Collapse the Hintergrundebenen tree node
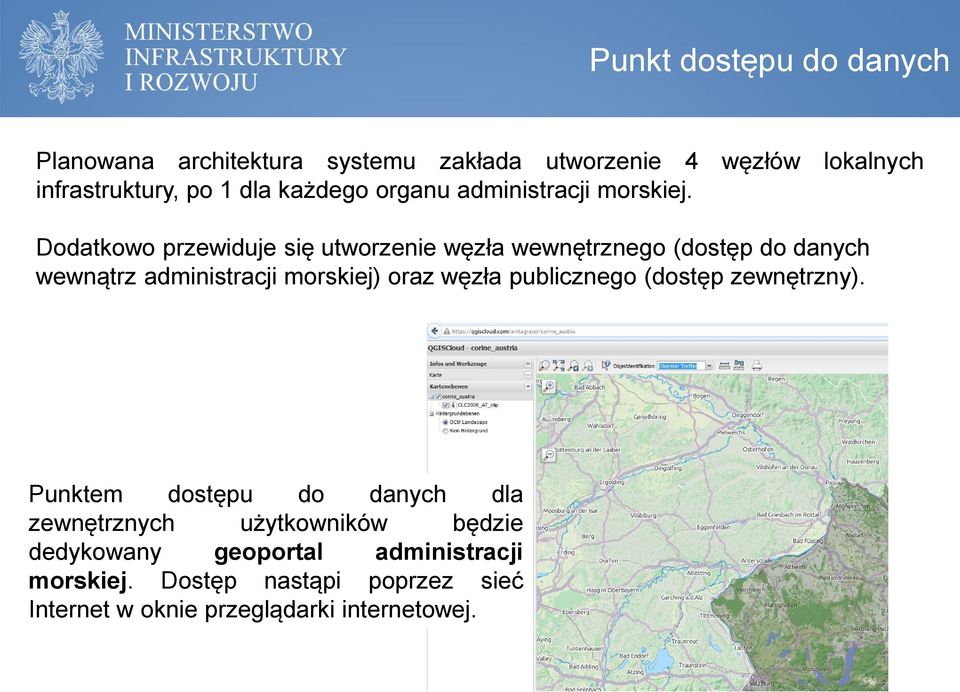This screenshot has height=692, width=960. pos(432,414)
